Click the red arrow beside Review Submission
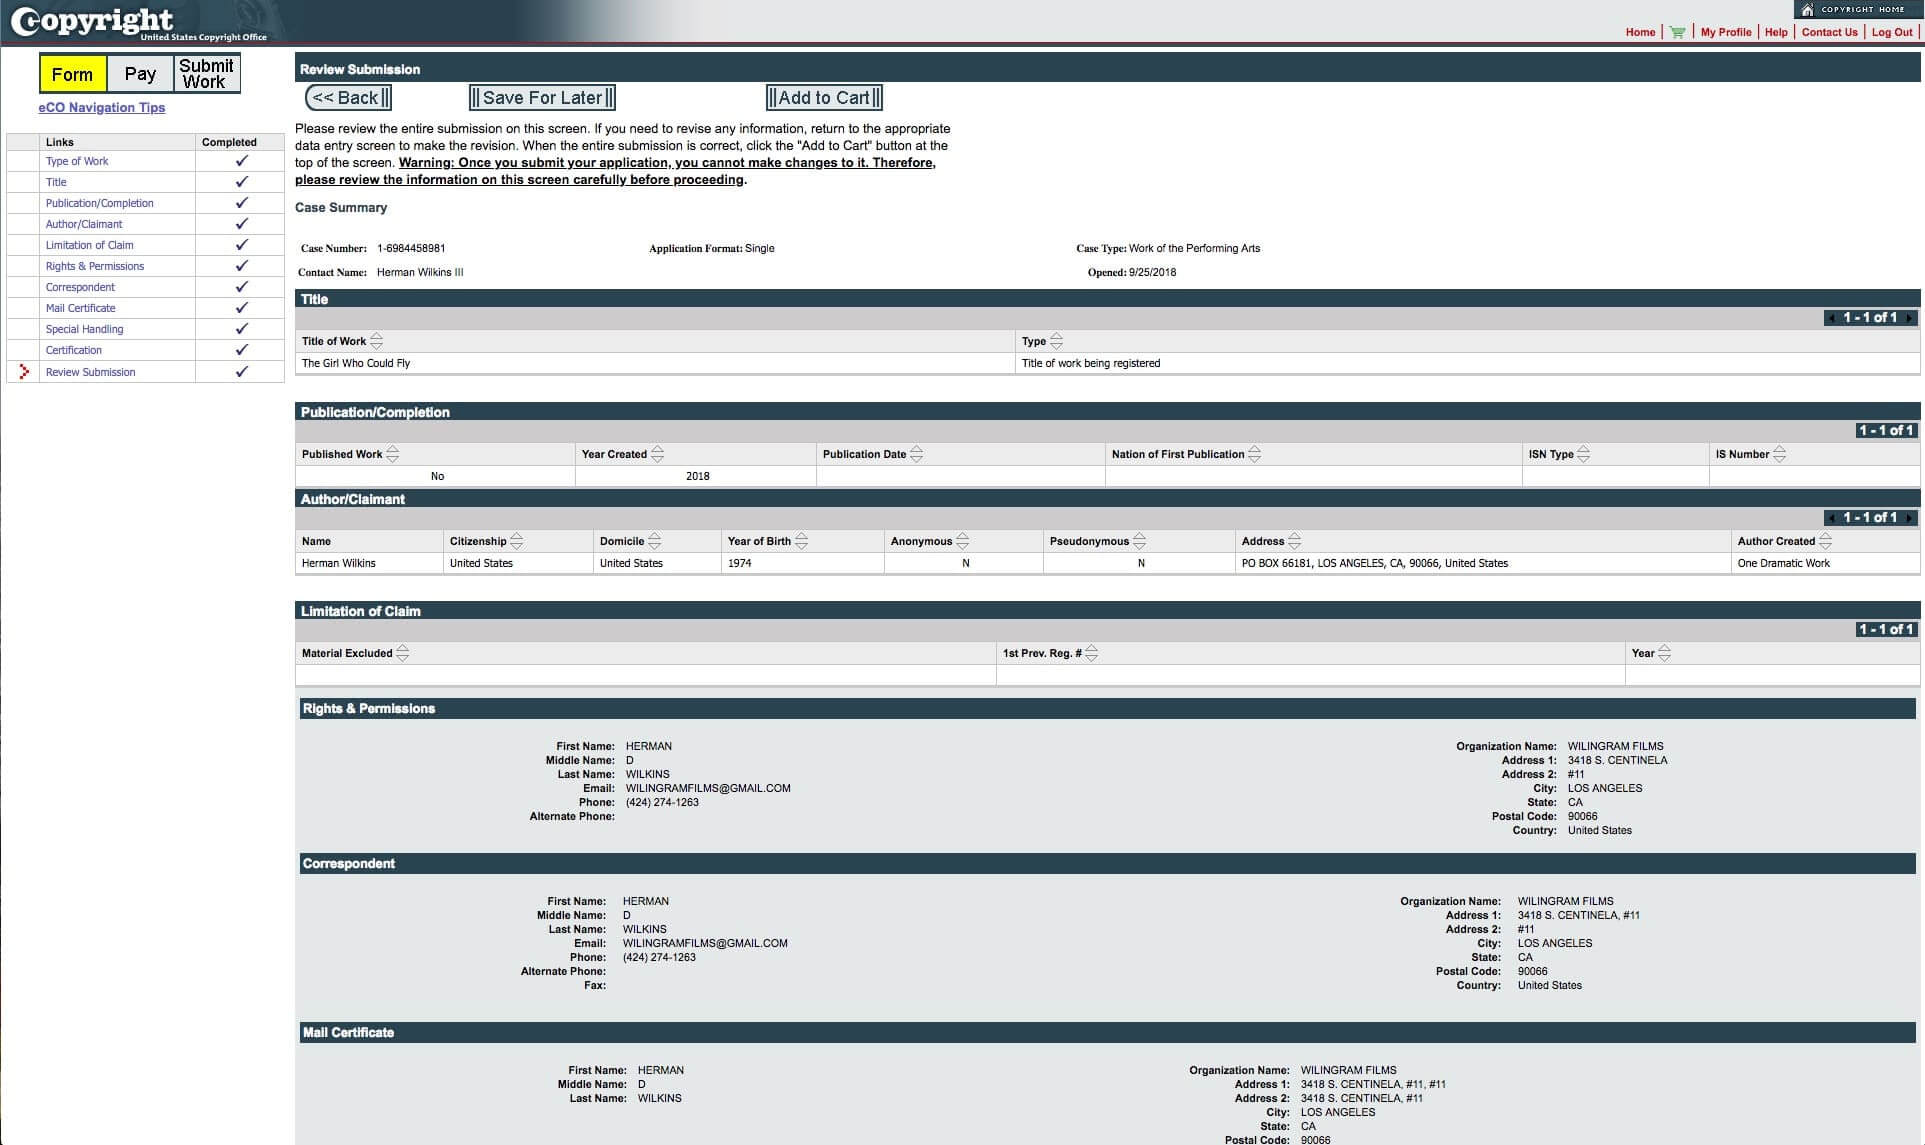Image resolution: width=1925 pixels, height=1145 pixels. tap(25, 372)
